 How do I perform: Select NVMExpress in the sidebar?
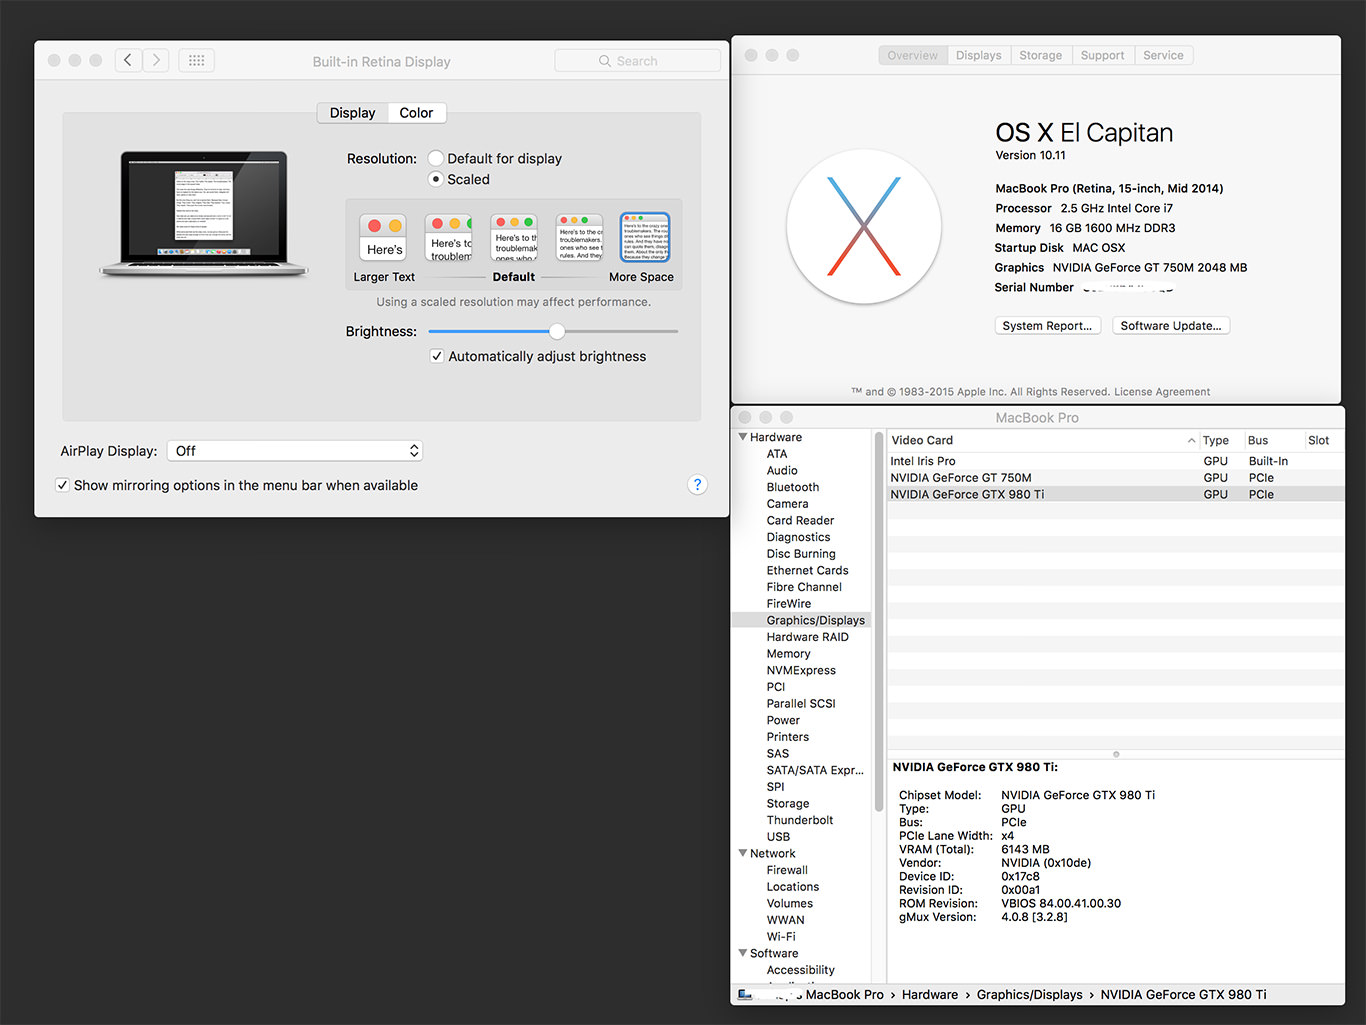coord(801,670)
